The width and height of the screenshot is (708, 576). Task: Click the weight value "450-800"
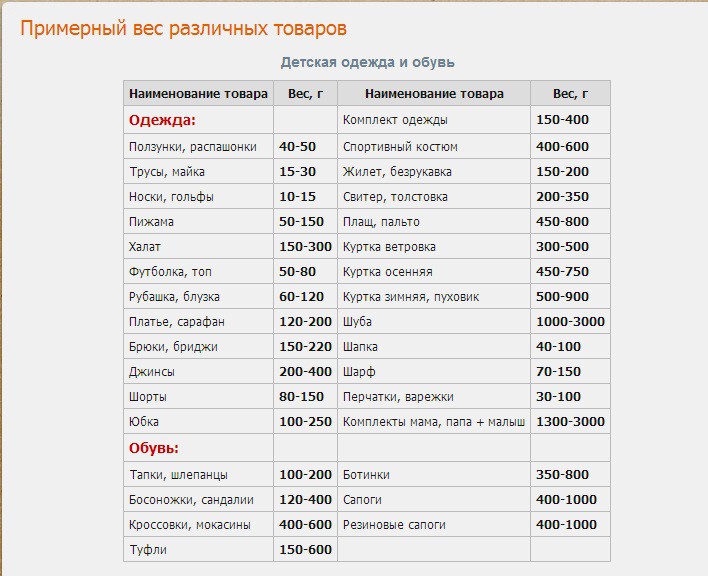(562, 222)
